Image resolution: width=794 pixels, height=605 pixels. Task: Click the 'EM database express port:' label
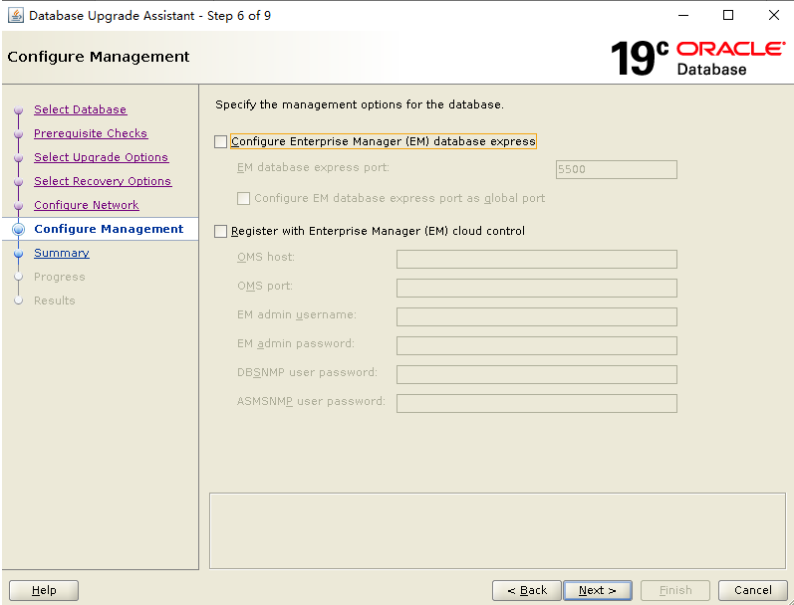313,168
